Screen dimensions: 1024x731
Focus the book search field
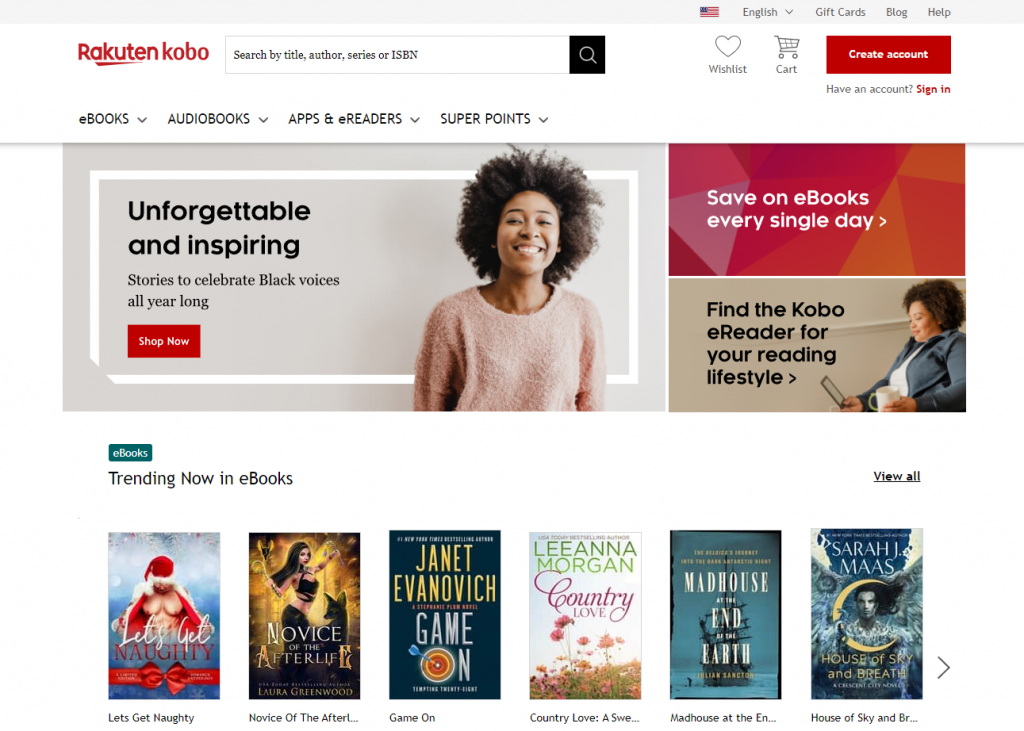pos(397,55)
